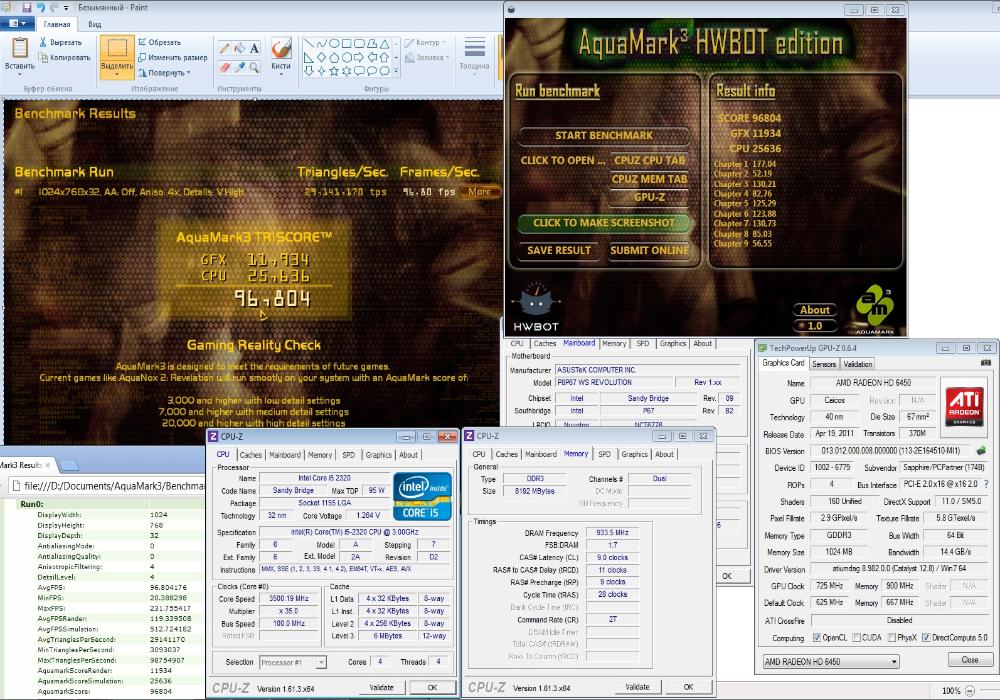Click START BENCHMARK in AquaMark
Image resolution: width=1000 pixels, height=700 pixels.
(x=604, y=135)
